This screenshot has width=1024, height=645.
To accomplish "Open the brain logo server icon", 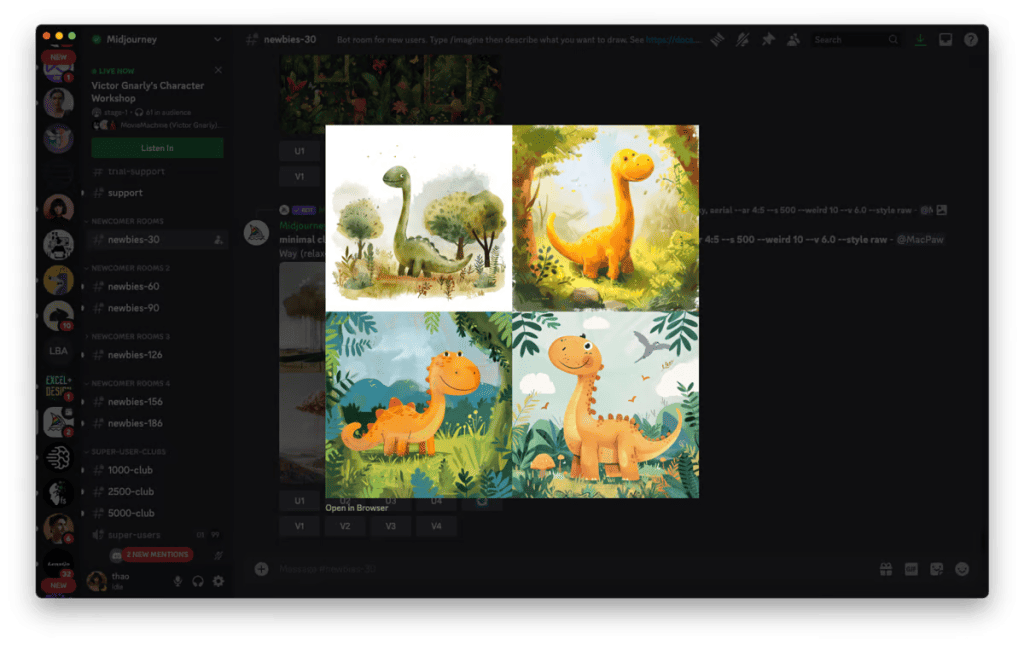I will click(x=58, y=457).
